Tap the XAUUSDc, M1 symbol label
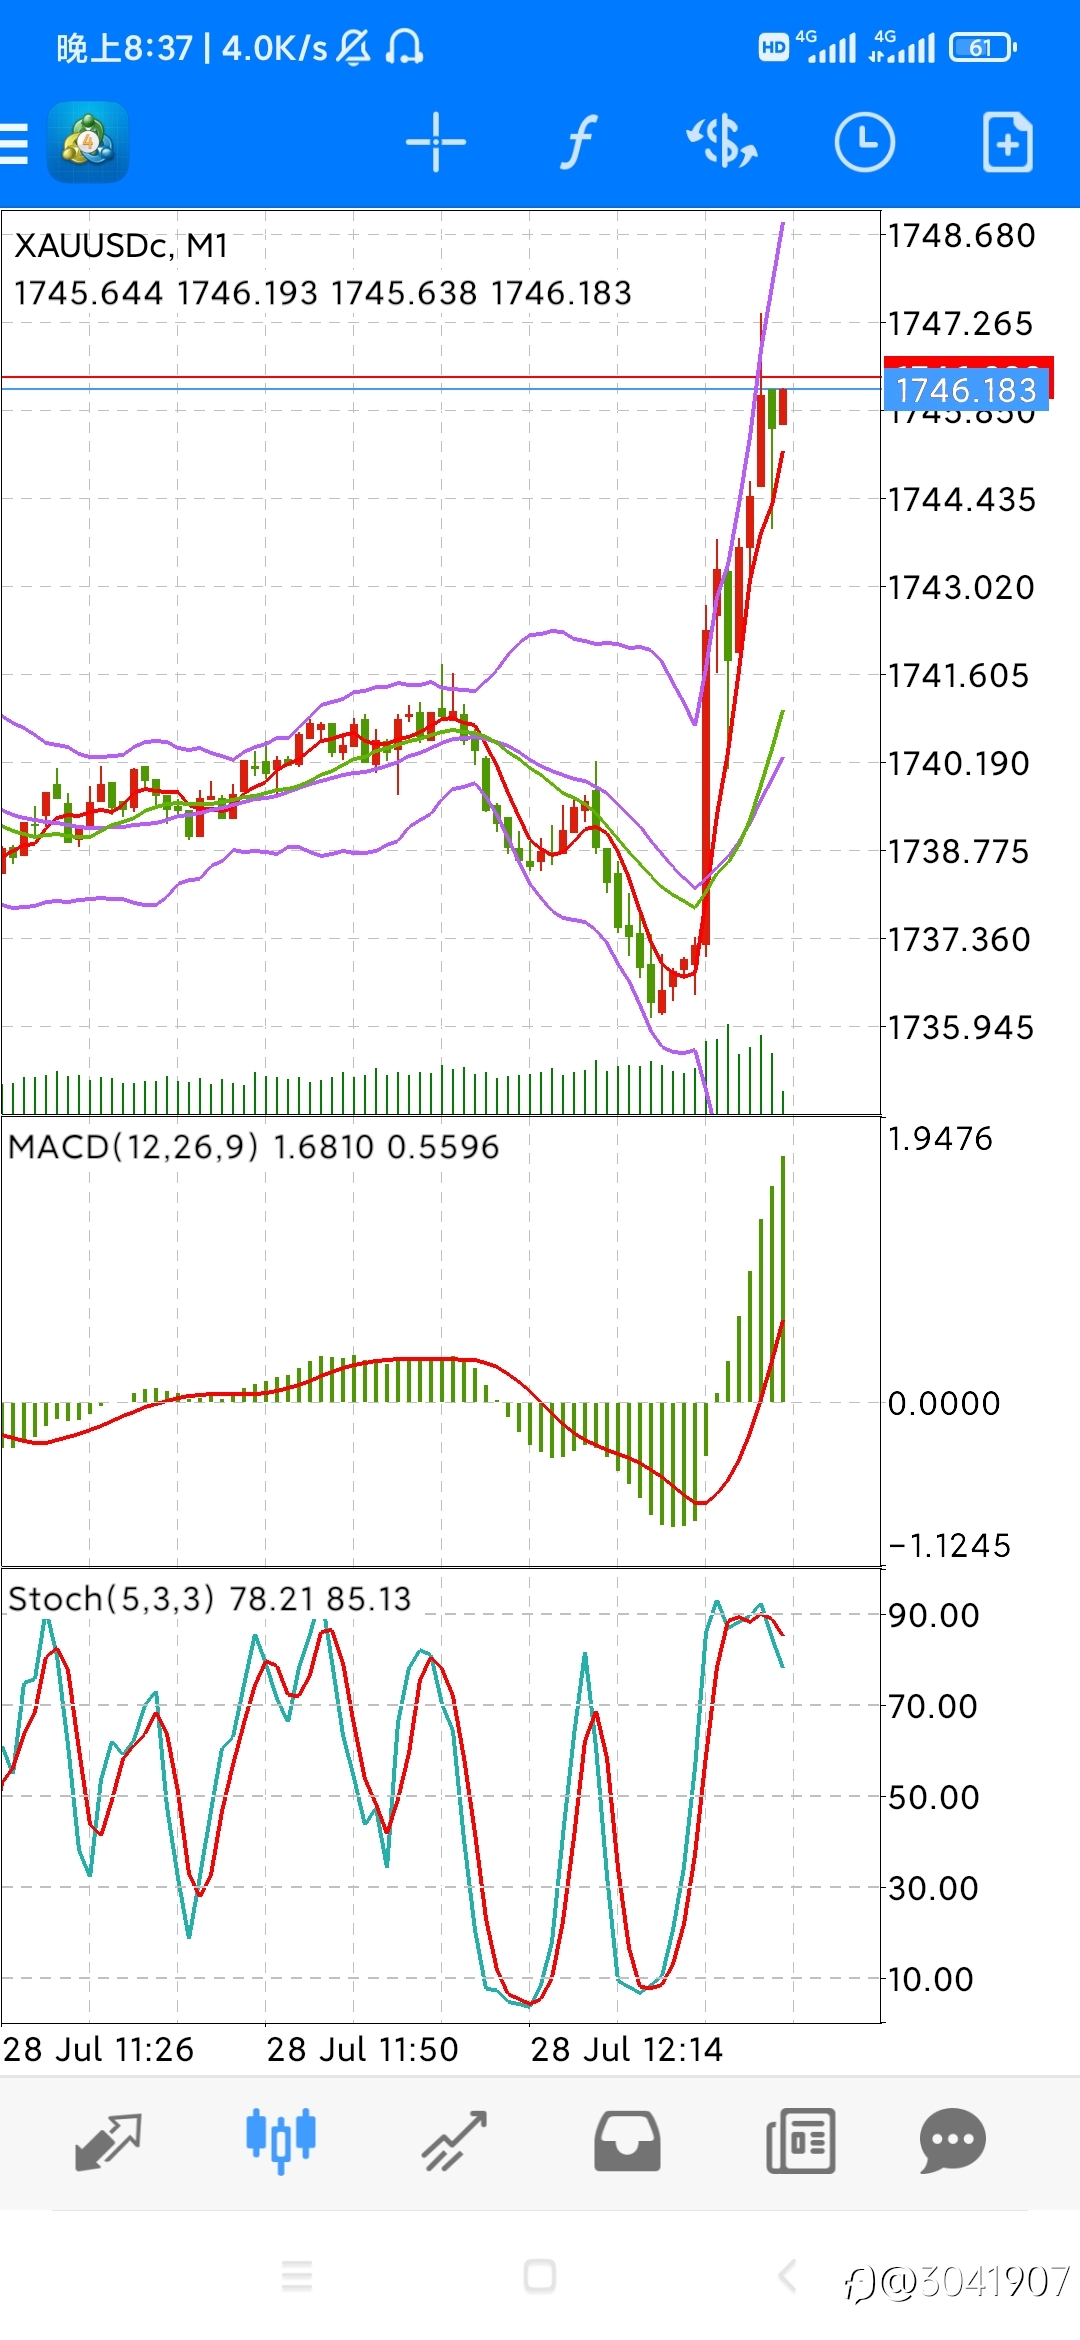The height and width of the screenshot is (2340, 1080). pyautogui.click(x=121, y=246)
